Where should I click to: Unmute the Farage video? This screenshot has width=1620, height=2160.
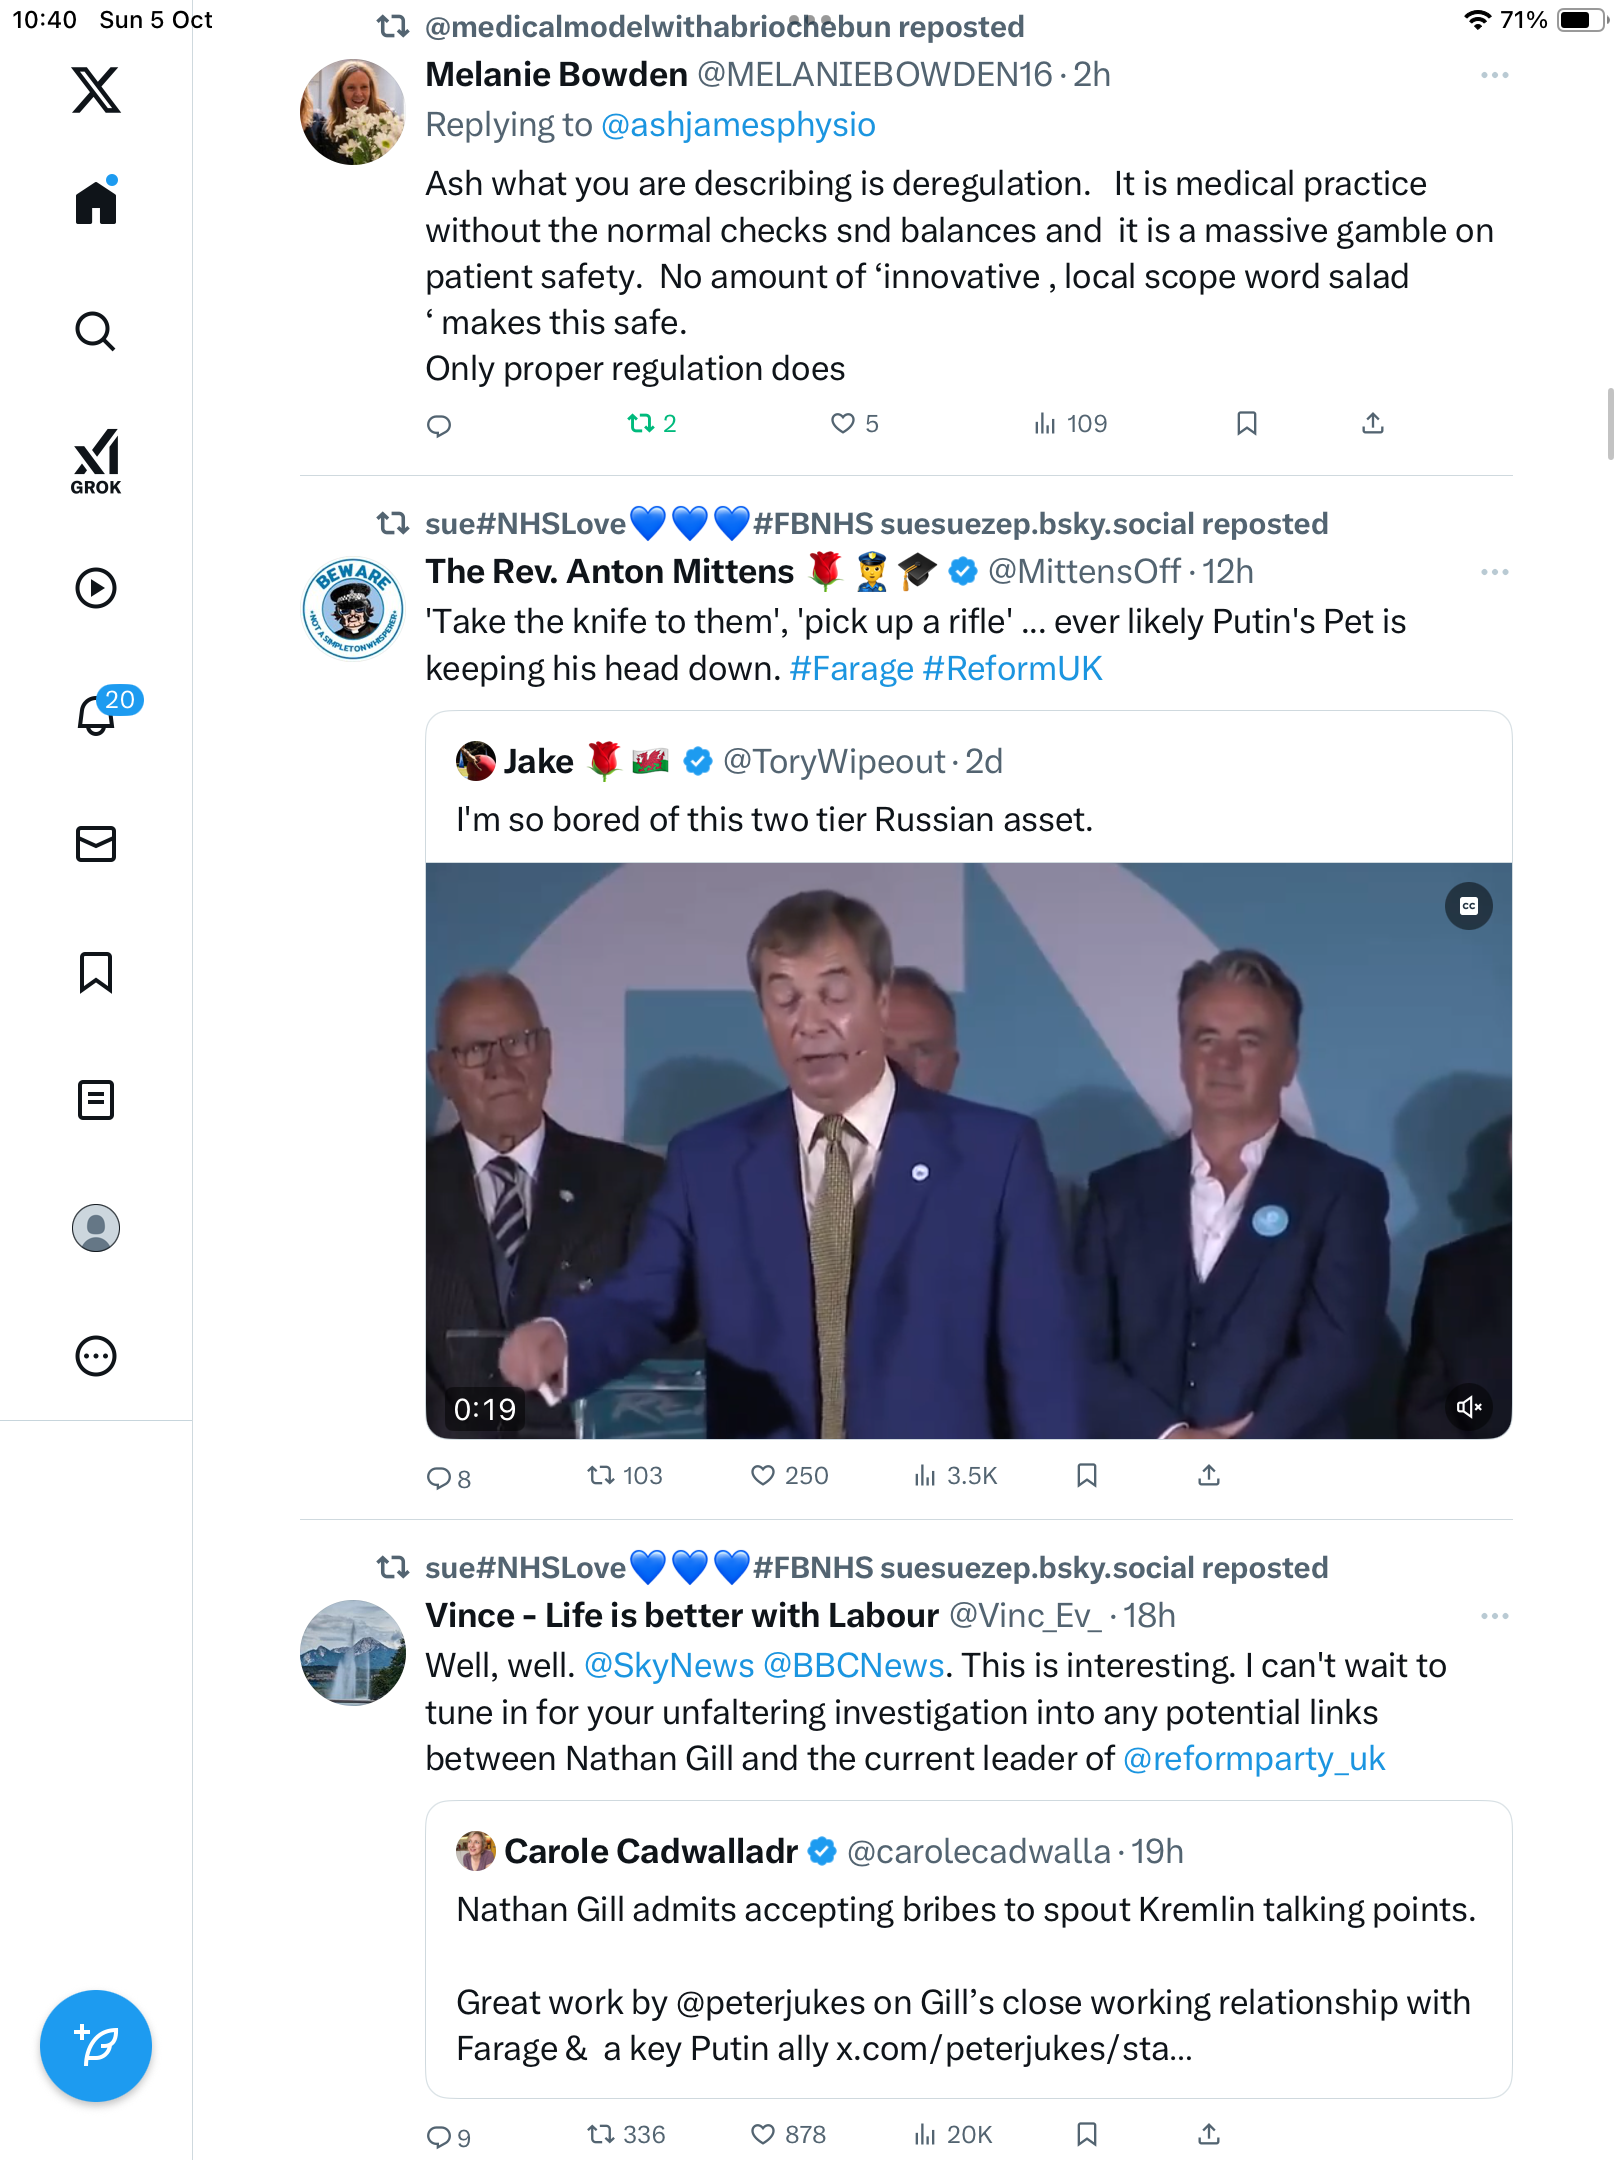[1468, 1407]
